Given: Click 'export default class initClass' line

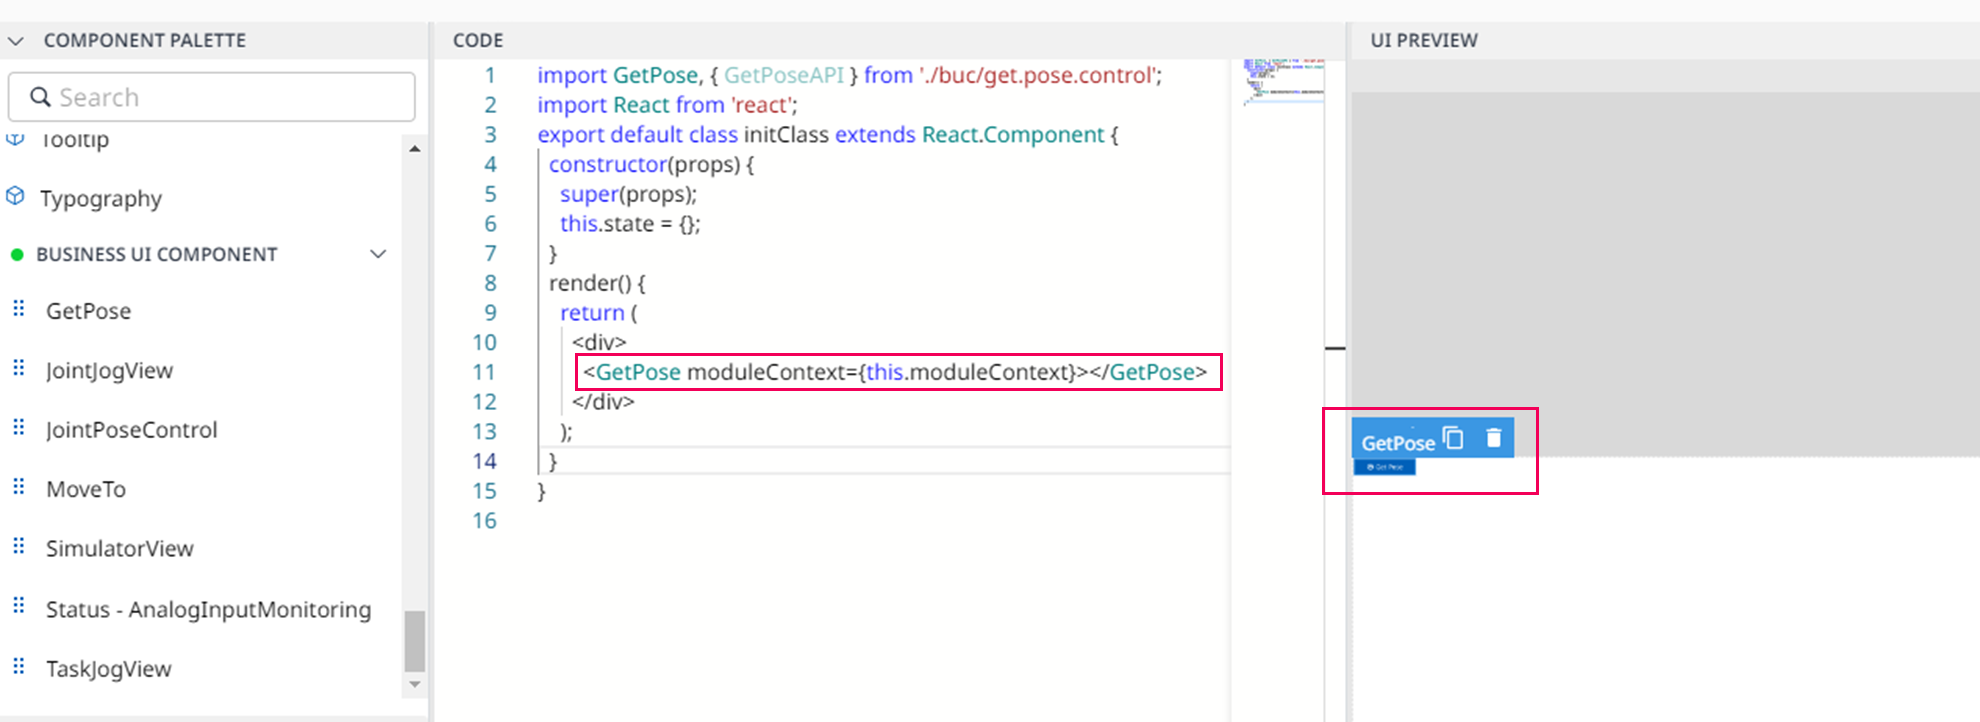Looking at the screenshot, I should coord(828,135).
